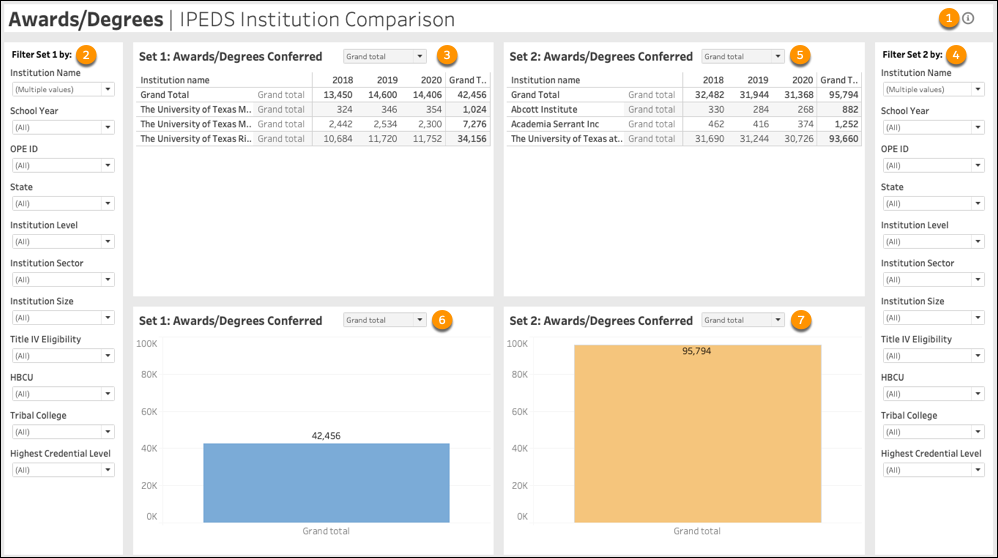Click Grand Total row label in Set 2 table
The height and width of the screenshot is (558, 998).
[535, 95]
